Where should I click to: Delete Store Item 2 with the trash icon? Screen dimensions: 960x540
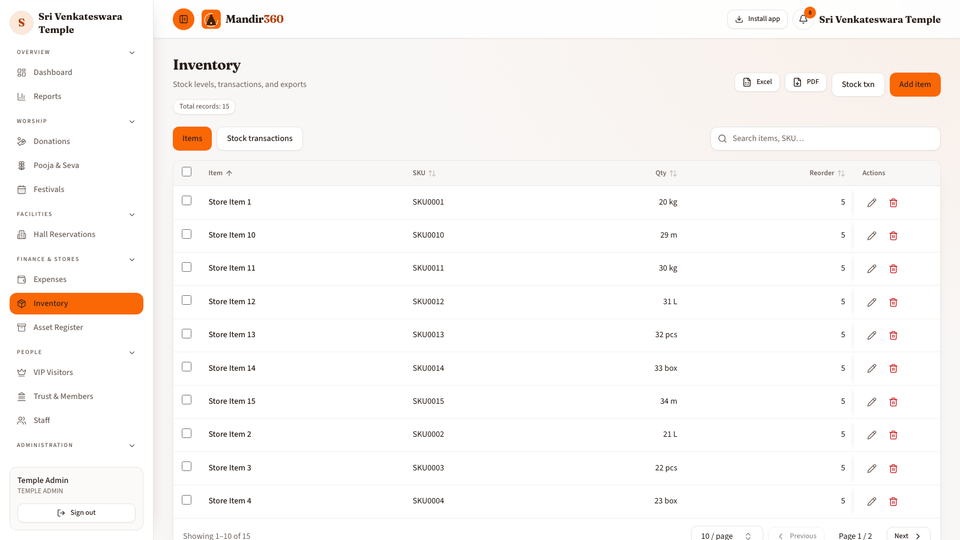[x=893, y=435]
